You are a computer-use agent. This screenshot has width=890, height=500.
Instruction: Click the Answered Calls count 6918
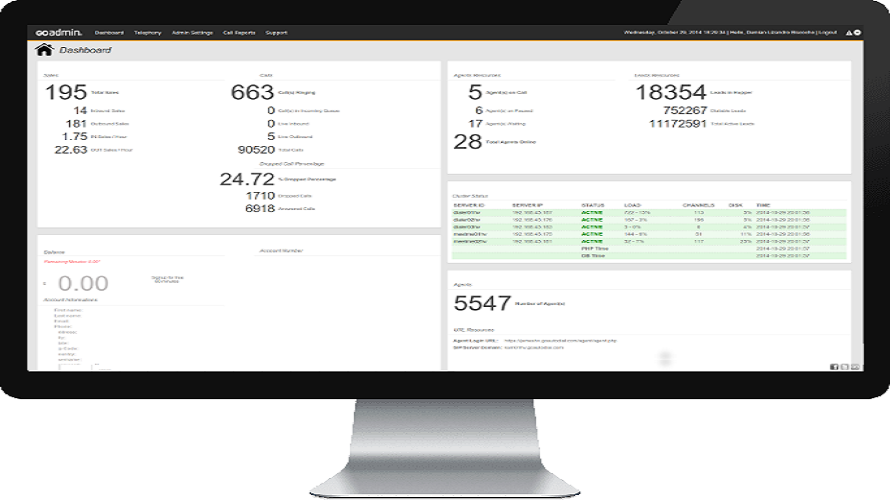pyautogui.click(x=260, y=208)
